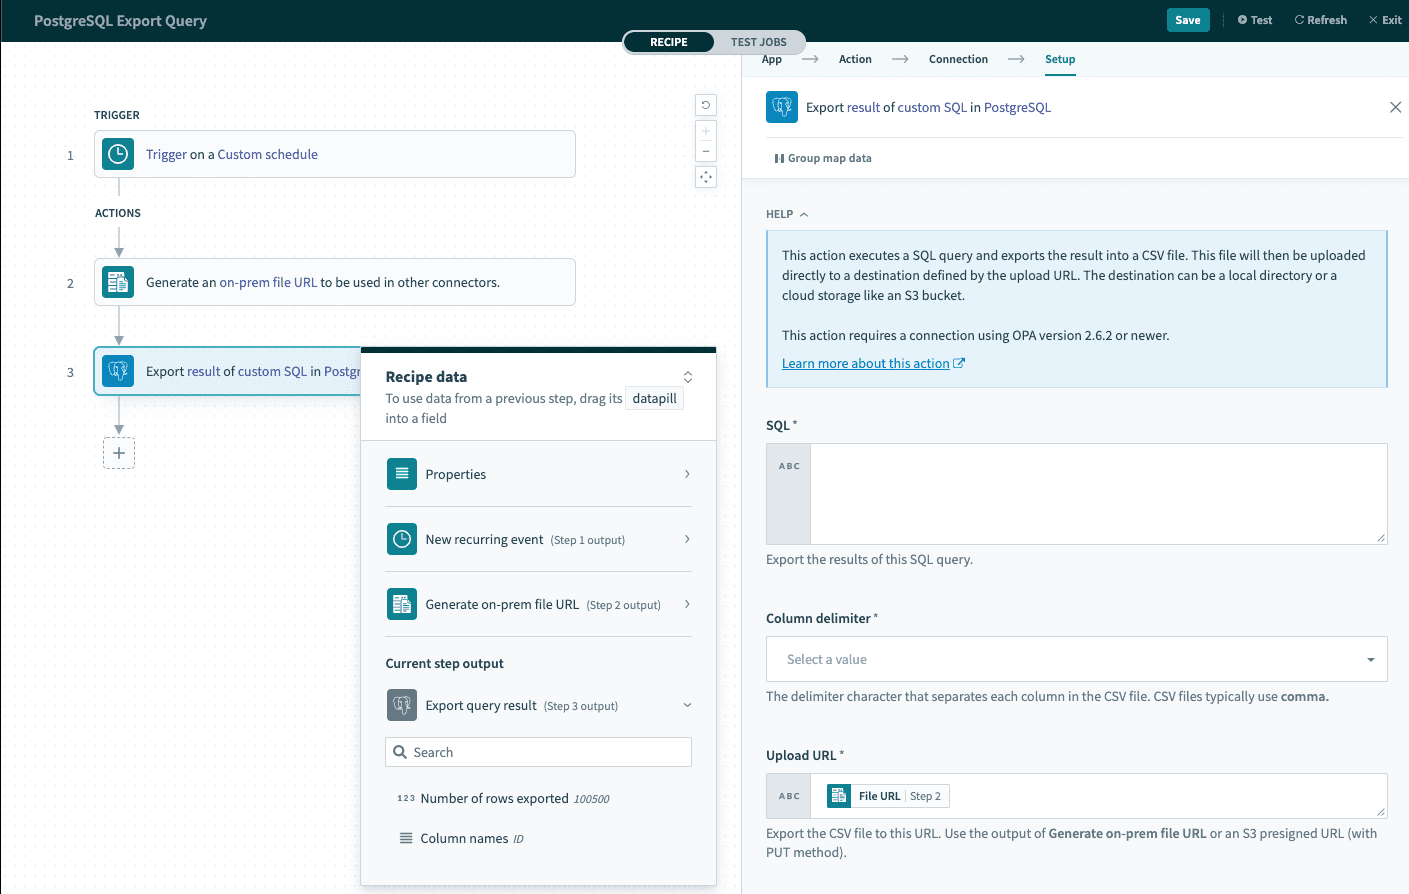Screen dimensions: 1409x894
Task: Zoom in on the recipe canvas
Action: point(706,131)
